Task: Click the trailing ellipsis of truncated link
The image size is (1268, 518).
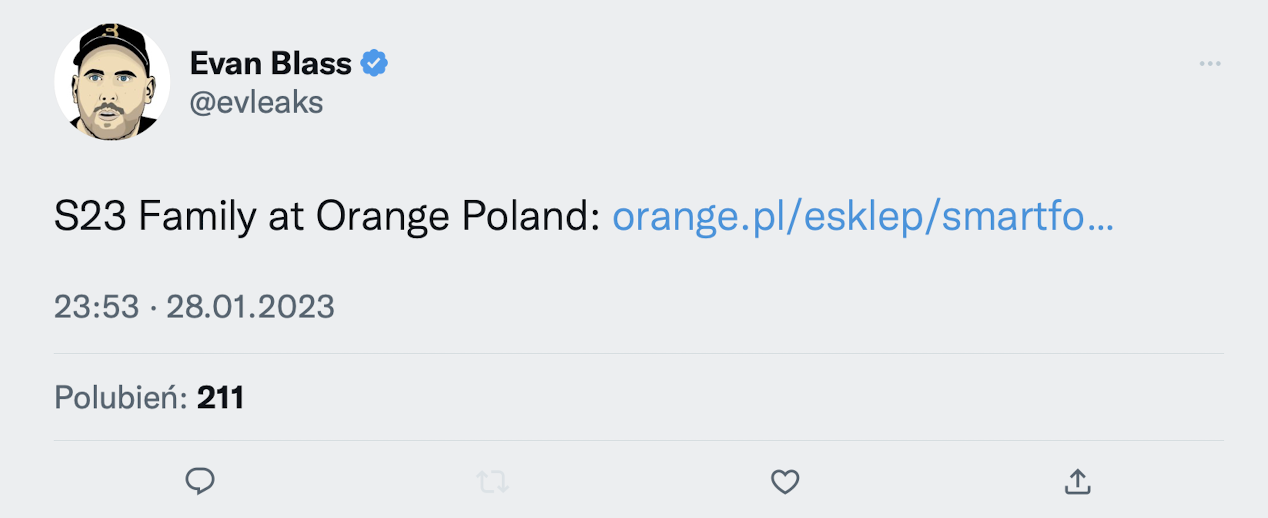Action: (1099, 218)
